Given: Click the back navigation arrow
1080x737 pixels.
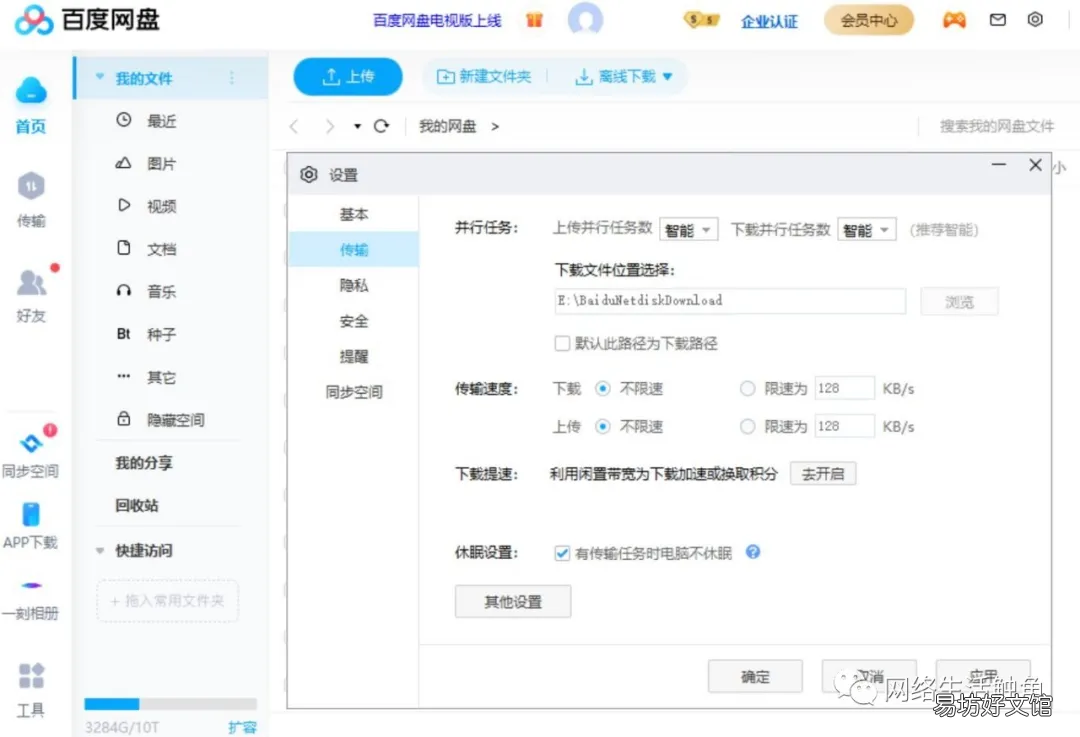Looking at the screenshot, I should click(294, 126).
